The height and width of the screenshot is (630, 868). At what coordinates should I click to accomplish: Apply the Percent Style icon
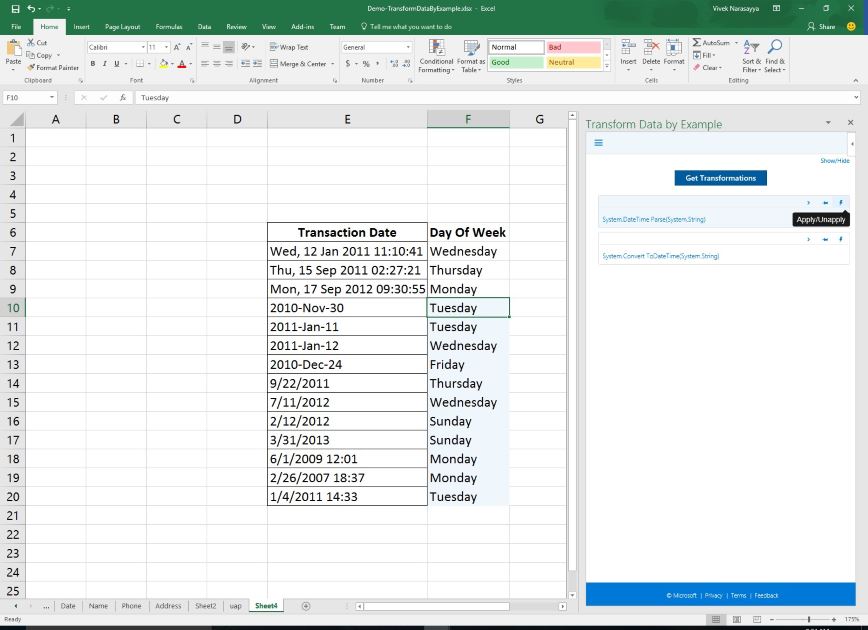click(x=368, y=62)
